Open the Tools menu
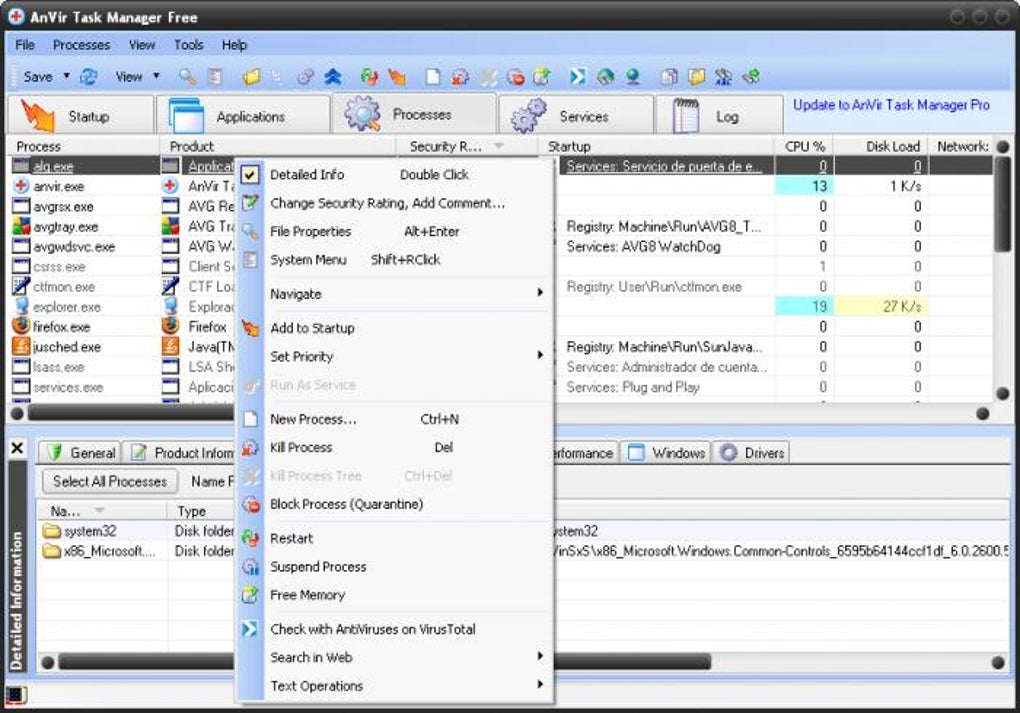Image resolution: width=1020 pixels, height=713 pixels. [188, 45]
